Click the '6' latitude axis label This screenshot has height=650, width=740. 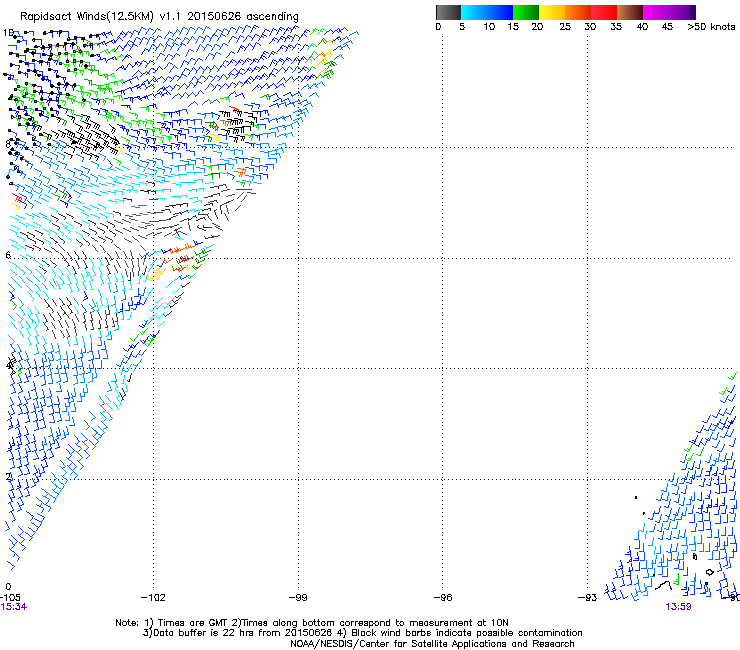point(8,255)
